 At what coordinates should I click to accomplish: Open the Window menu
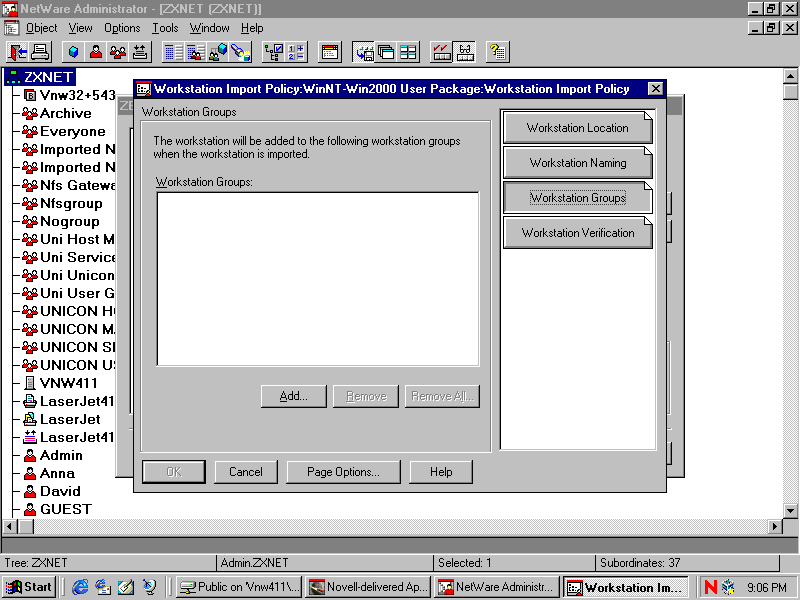click(209, 28)
